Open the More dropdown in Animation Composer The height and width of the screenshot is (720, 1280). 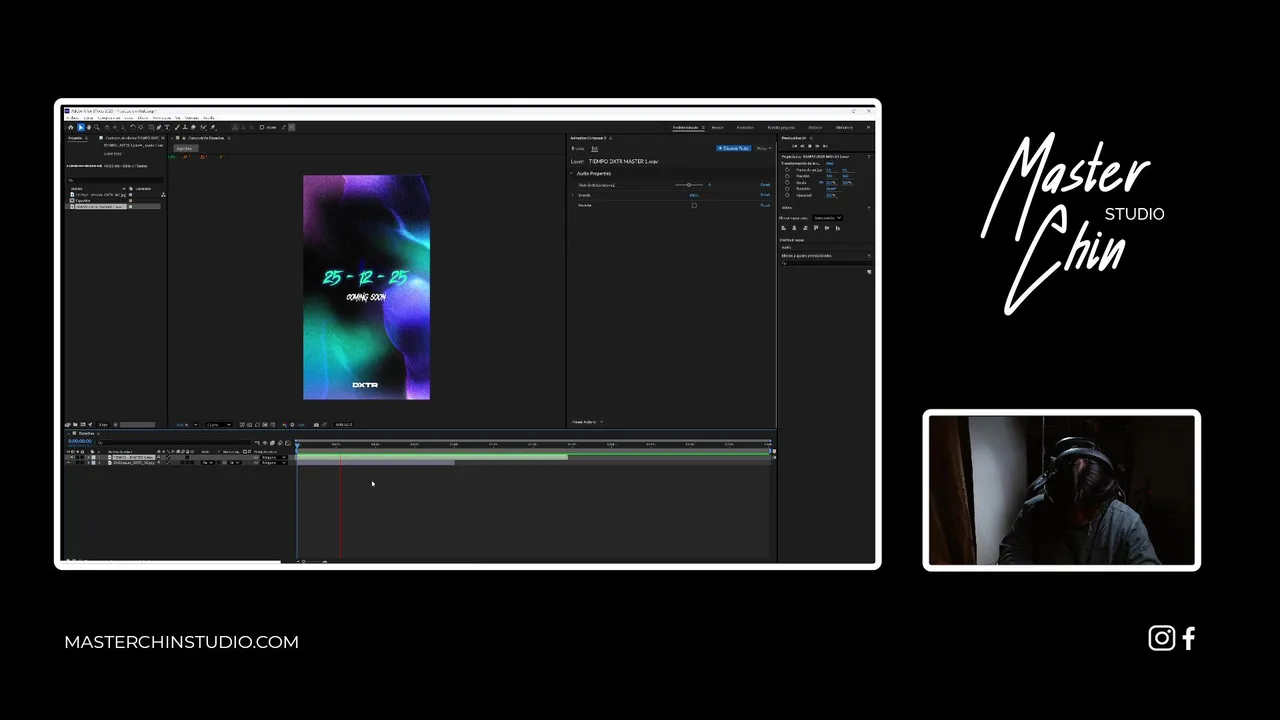point(764,148)
